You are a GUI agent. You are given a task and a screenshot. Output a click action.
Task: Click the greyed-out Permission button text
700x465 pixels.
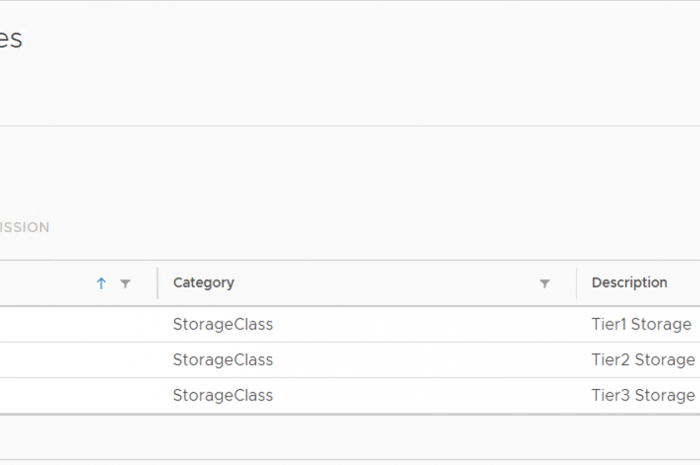tap(24, 228)
